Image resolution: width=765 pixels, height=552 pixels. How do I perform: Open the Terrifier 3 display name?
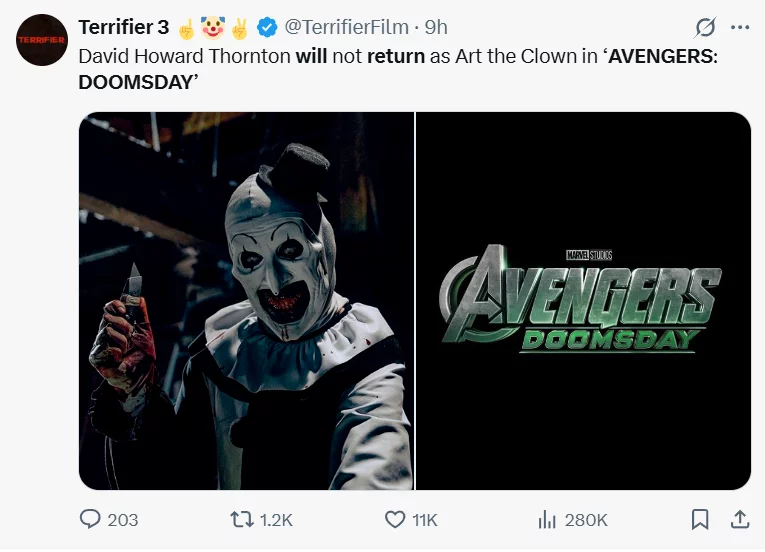click(x=124, y=27)
